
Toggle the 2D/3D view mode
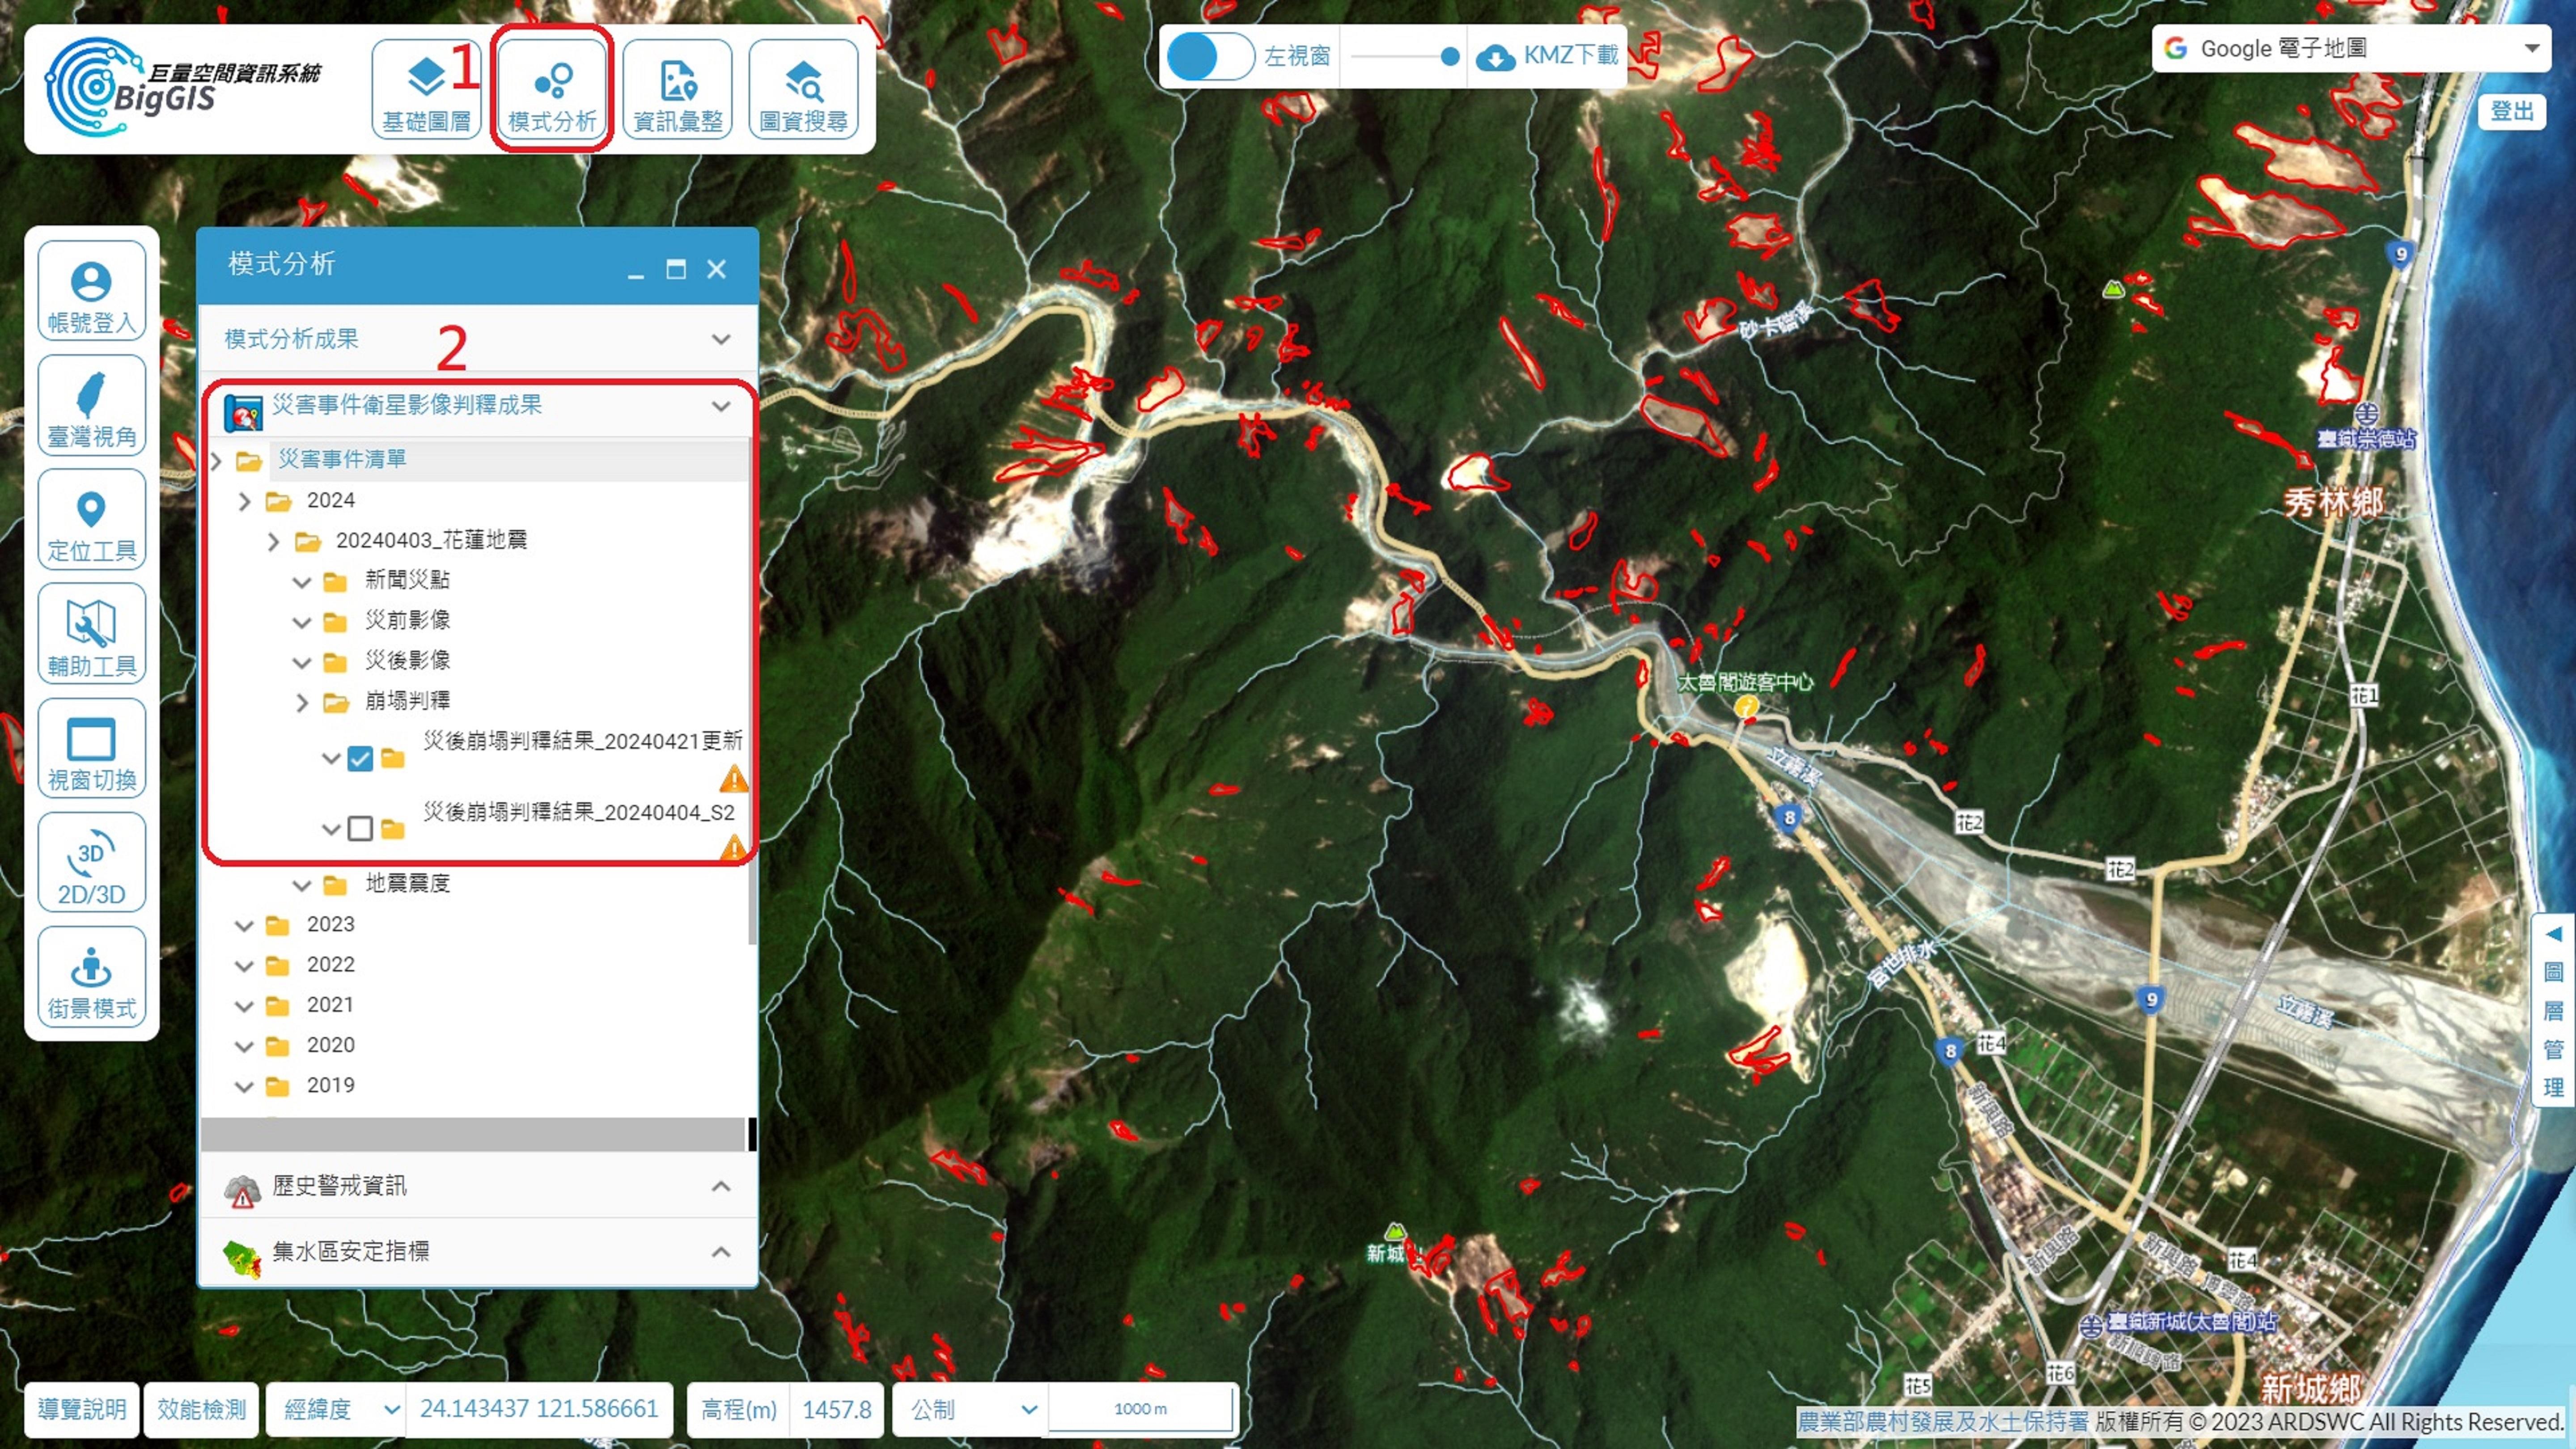coord(91,862)
